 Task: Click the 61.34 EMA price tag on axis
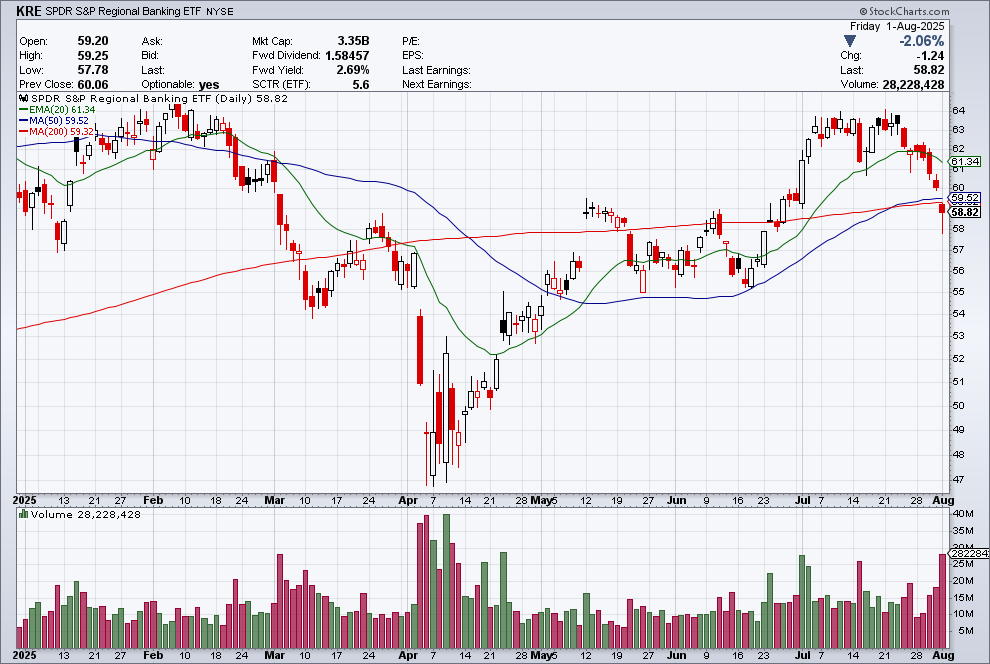tap(965, 162)
